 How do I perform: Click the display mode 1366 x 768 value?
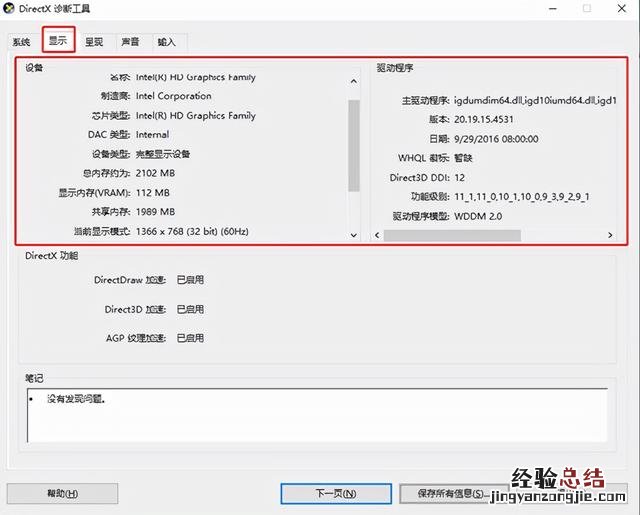(192, 231)
